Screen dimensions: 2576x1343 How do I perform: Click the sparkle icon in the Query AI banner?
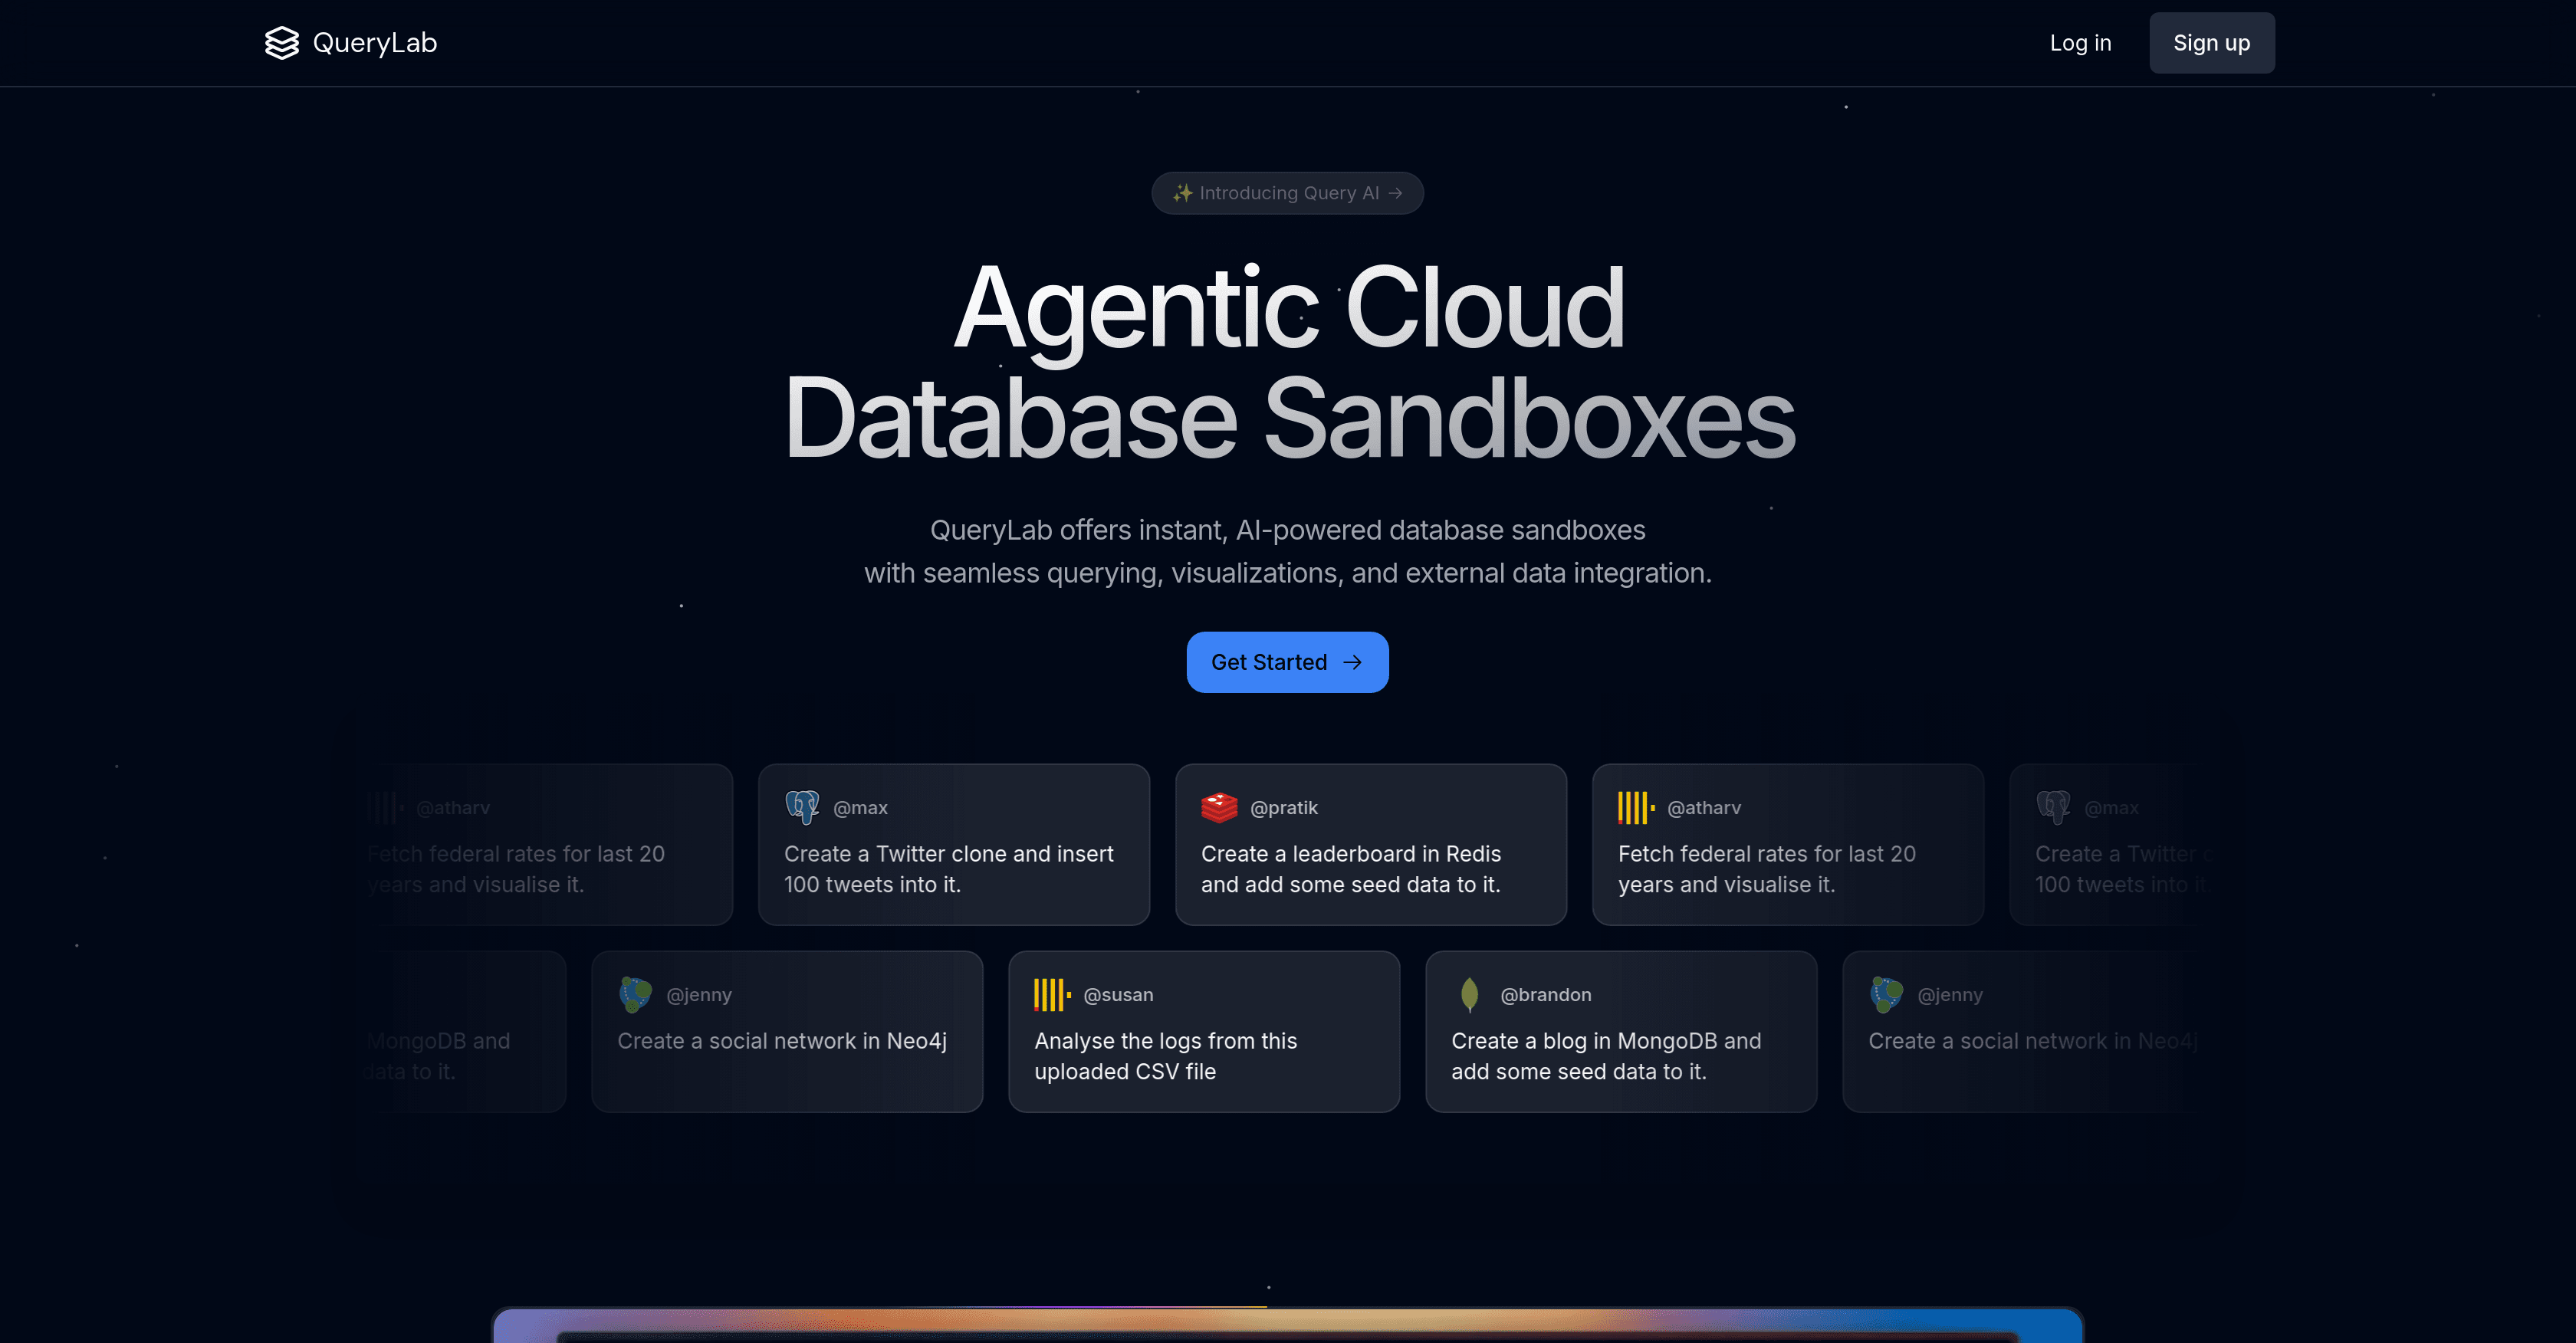coord(1182,192)
